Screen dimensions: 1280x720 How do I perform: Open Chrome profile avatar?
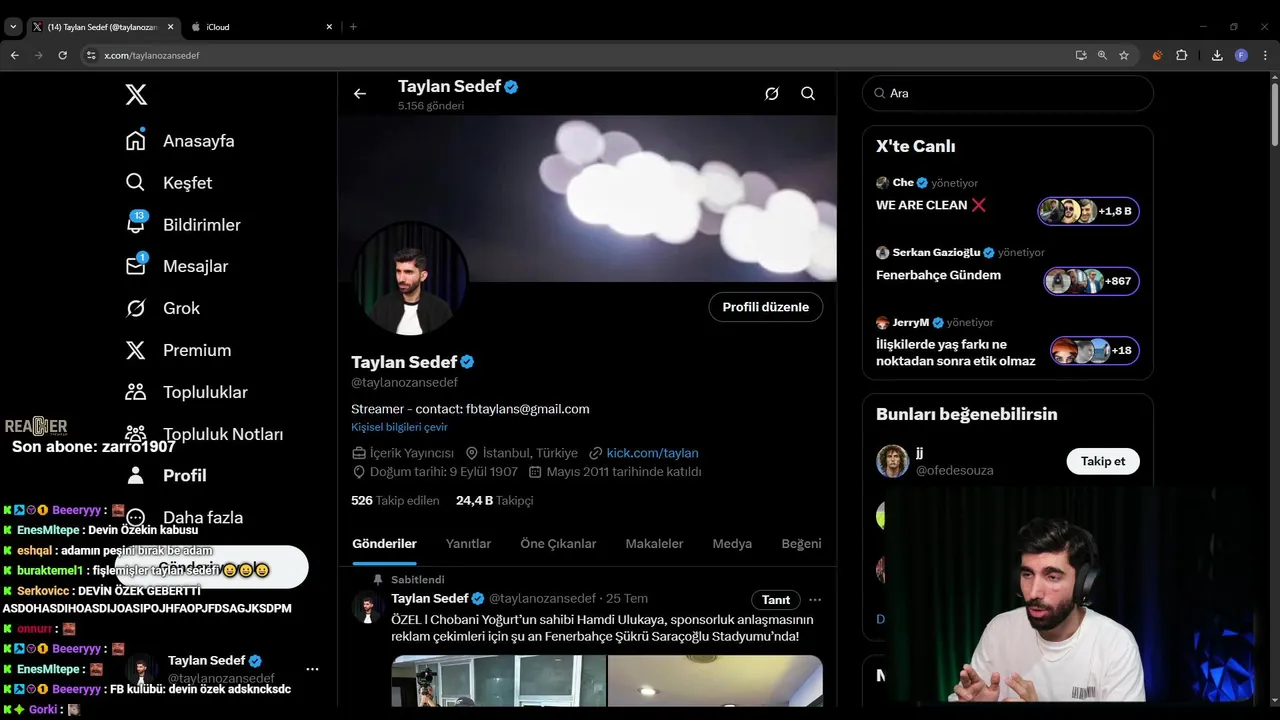1241,56
